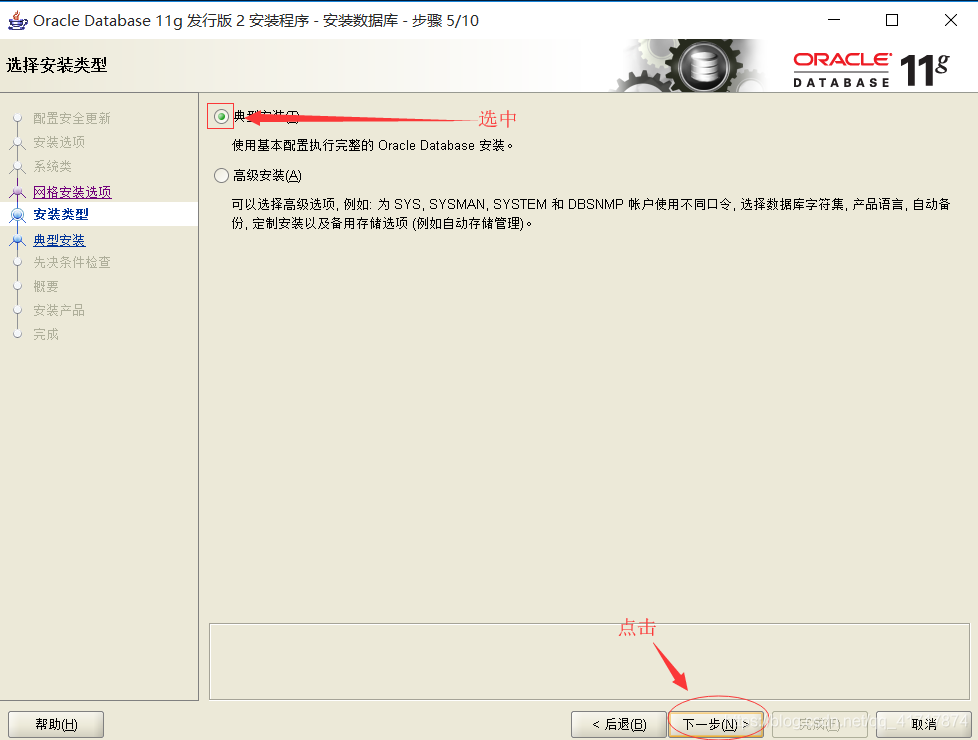Click inside the empty message area at bottom
Viewport: 978px width, 740px height.
point(589,661)
